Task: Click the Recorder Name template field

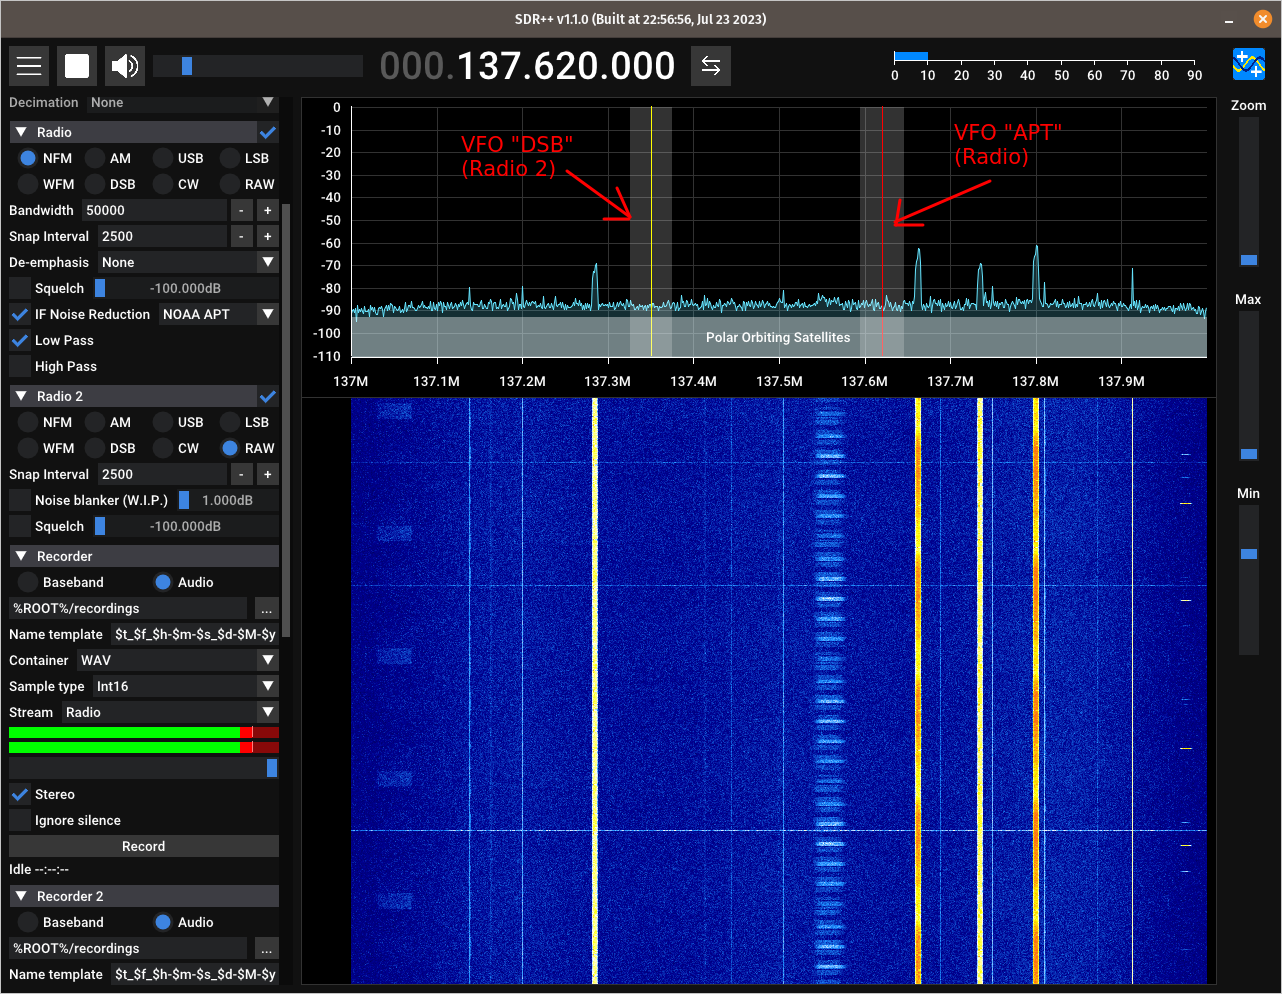Action: (195, 634)
